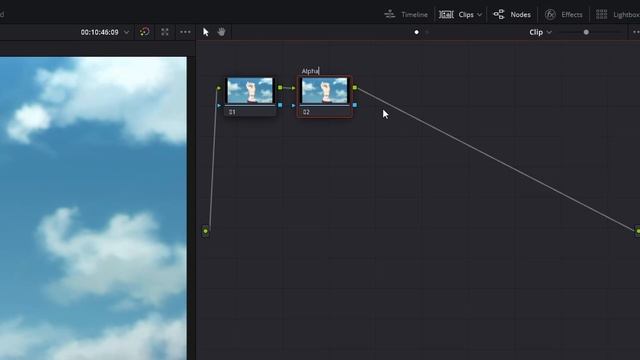Viewport: 640px width, 360px height.
Task: Click node 02 RGB input triangle
Action: click(x=294, y=88)
